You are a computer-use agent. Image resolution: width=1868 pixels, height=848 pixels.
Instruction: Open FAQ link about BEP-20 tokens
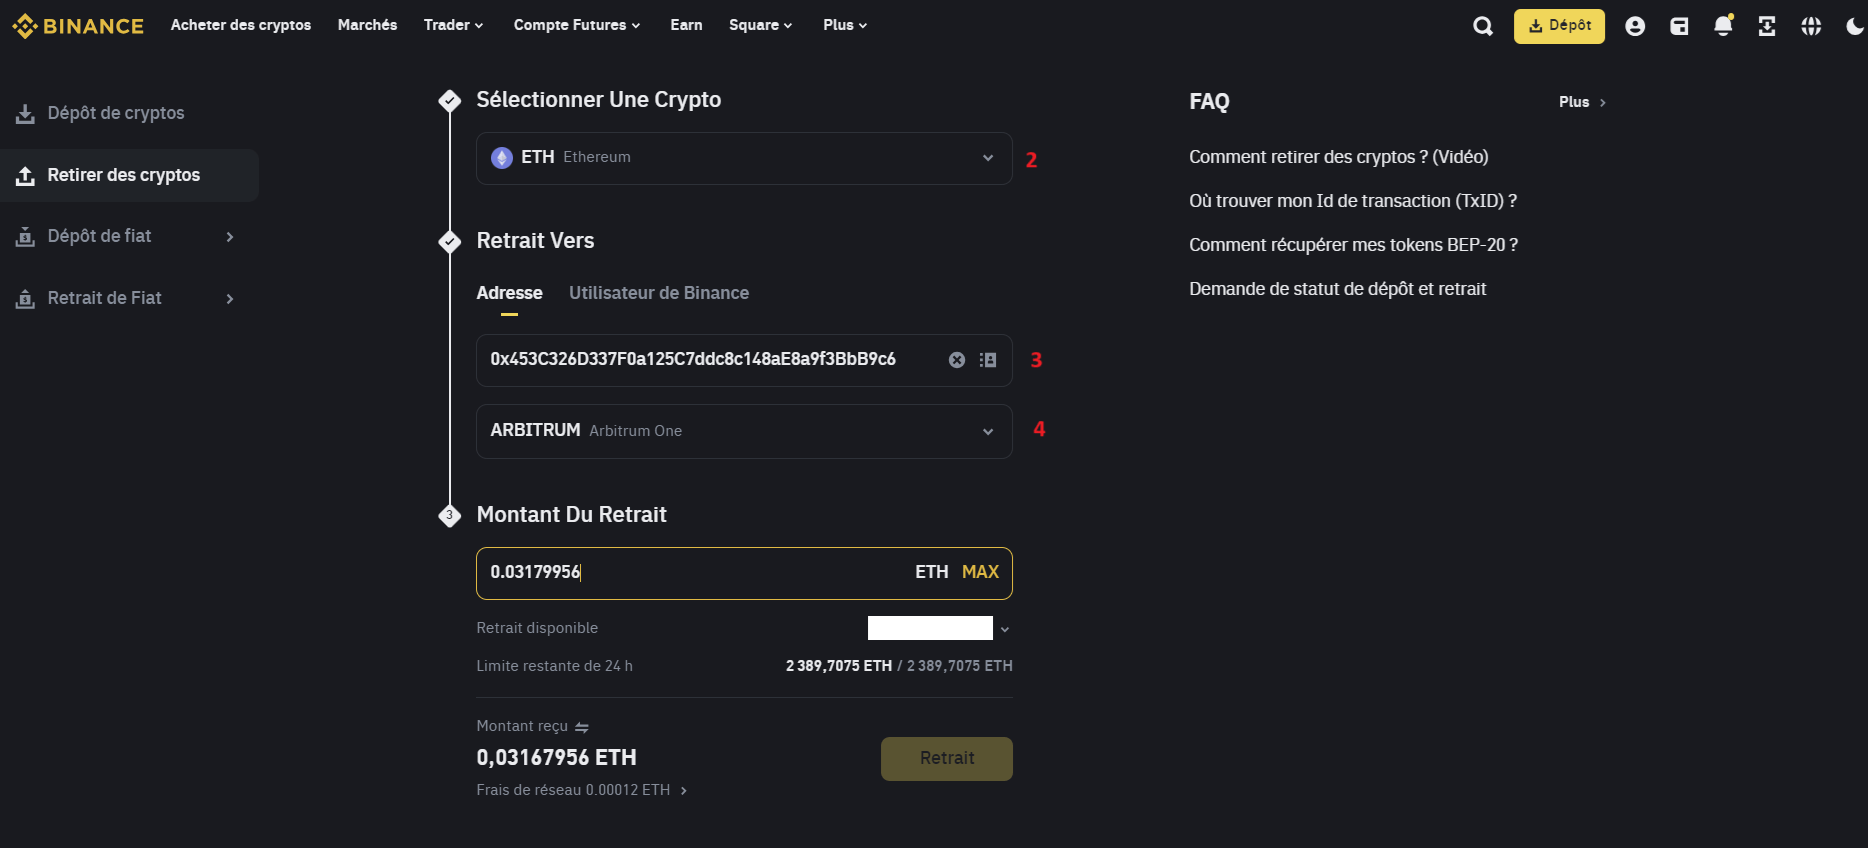[x=1353, y=245]
